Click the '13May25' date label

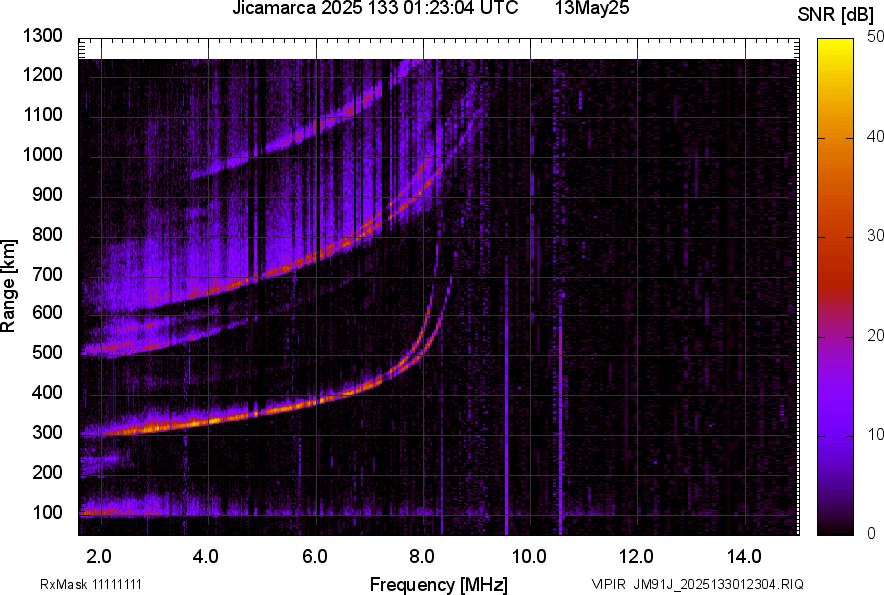pyautogui.click(x=592, y=8)
